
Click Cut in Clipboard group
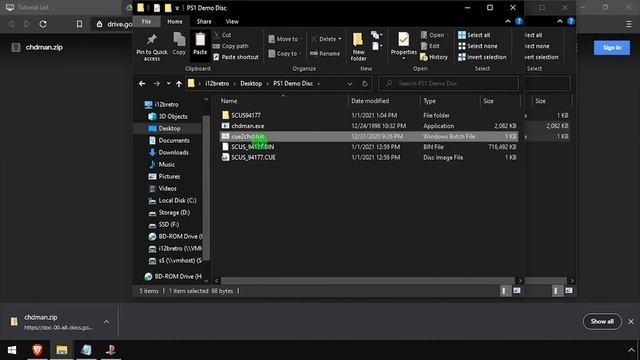point(222,35)
